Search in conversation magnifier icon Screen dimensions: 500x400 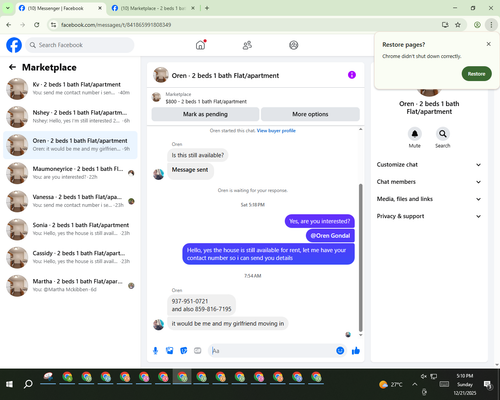pos(443,134)
